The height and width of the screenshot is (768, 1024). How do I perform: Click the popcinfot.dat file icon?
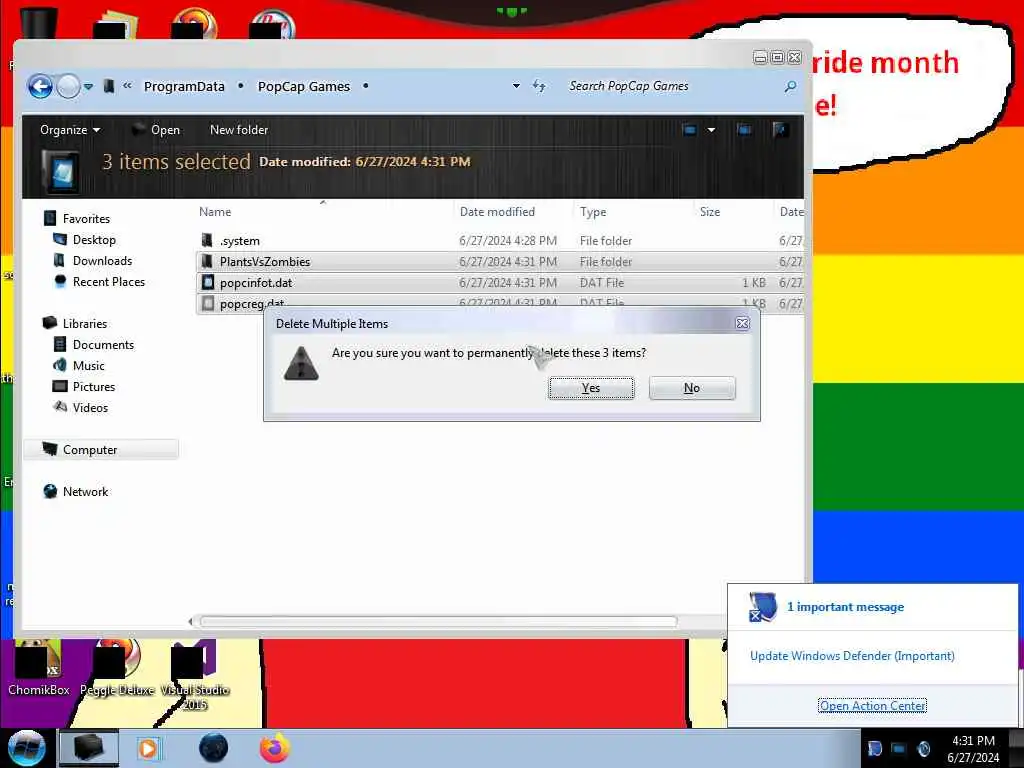point(208,283)
